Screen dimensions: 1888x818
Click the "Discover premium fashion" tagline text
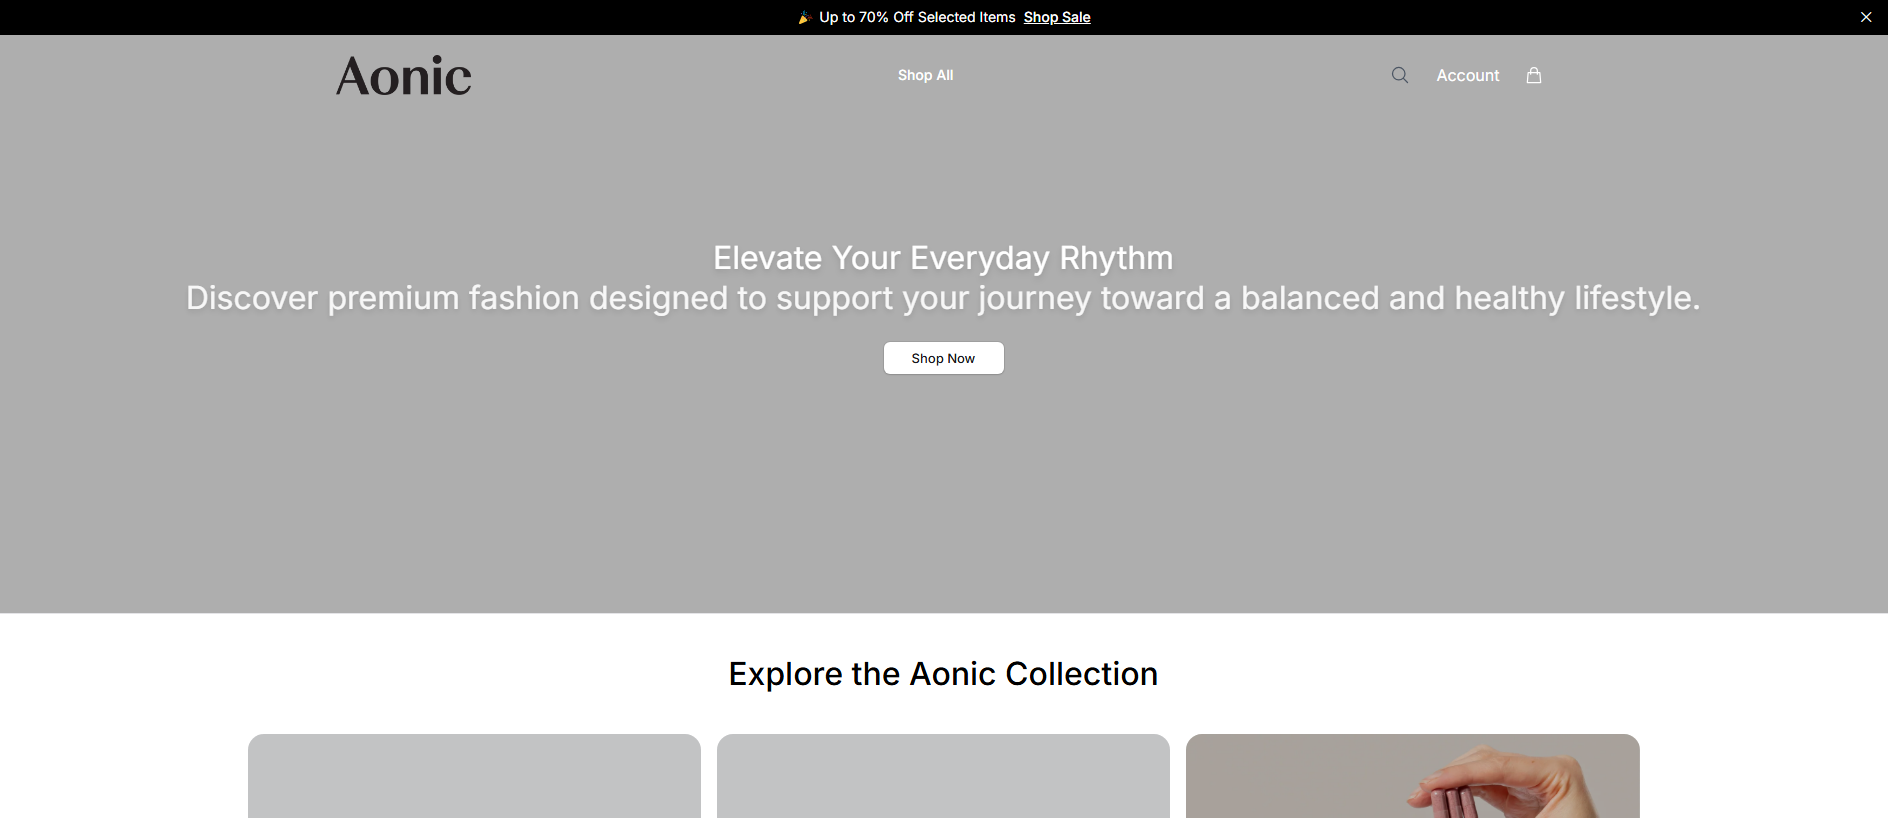click(x=943, y=298)
